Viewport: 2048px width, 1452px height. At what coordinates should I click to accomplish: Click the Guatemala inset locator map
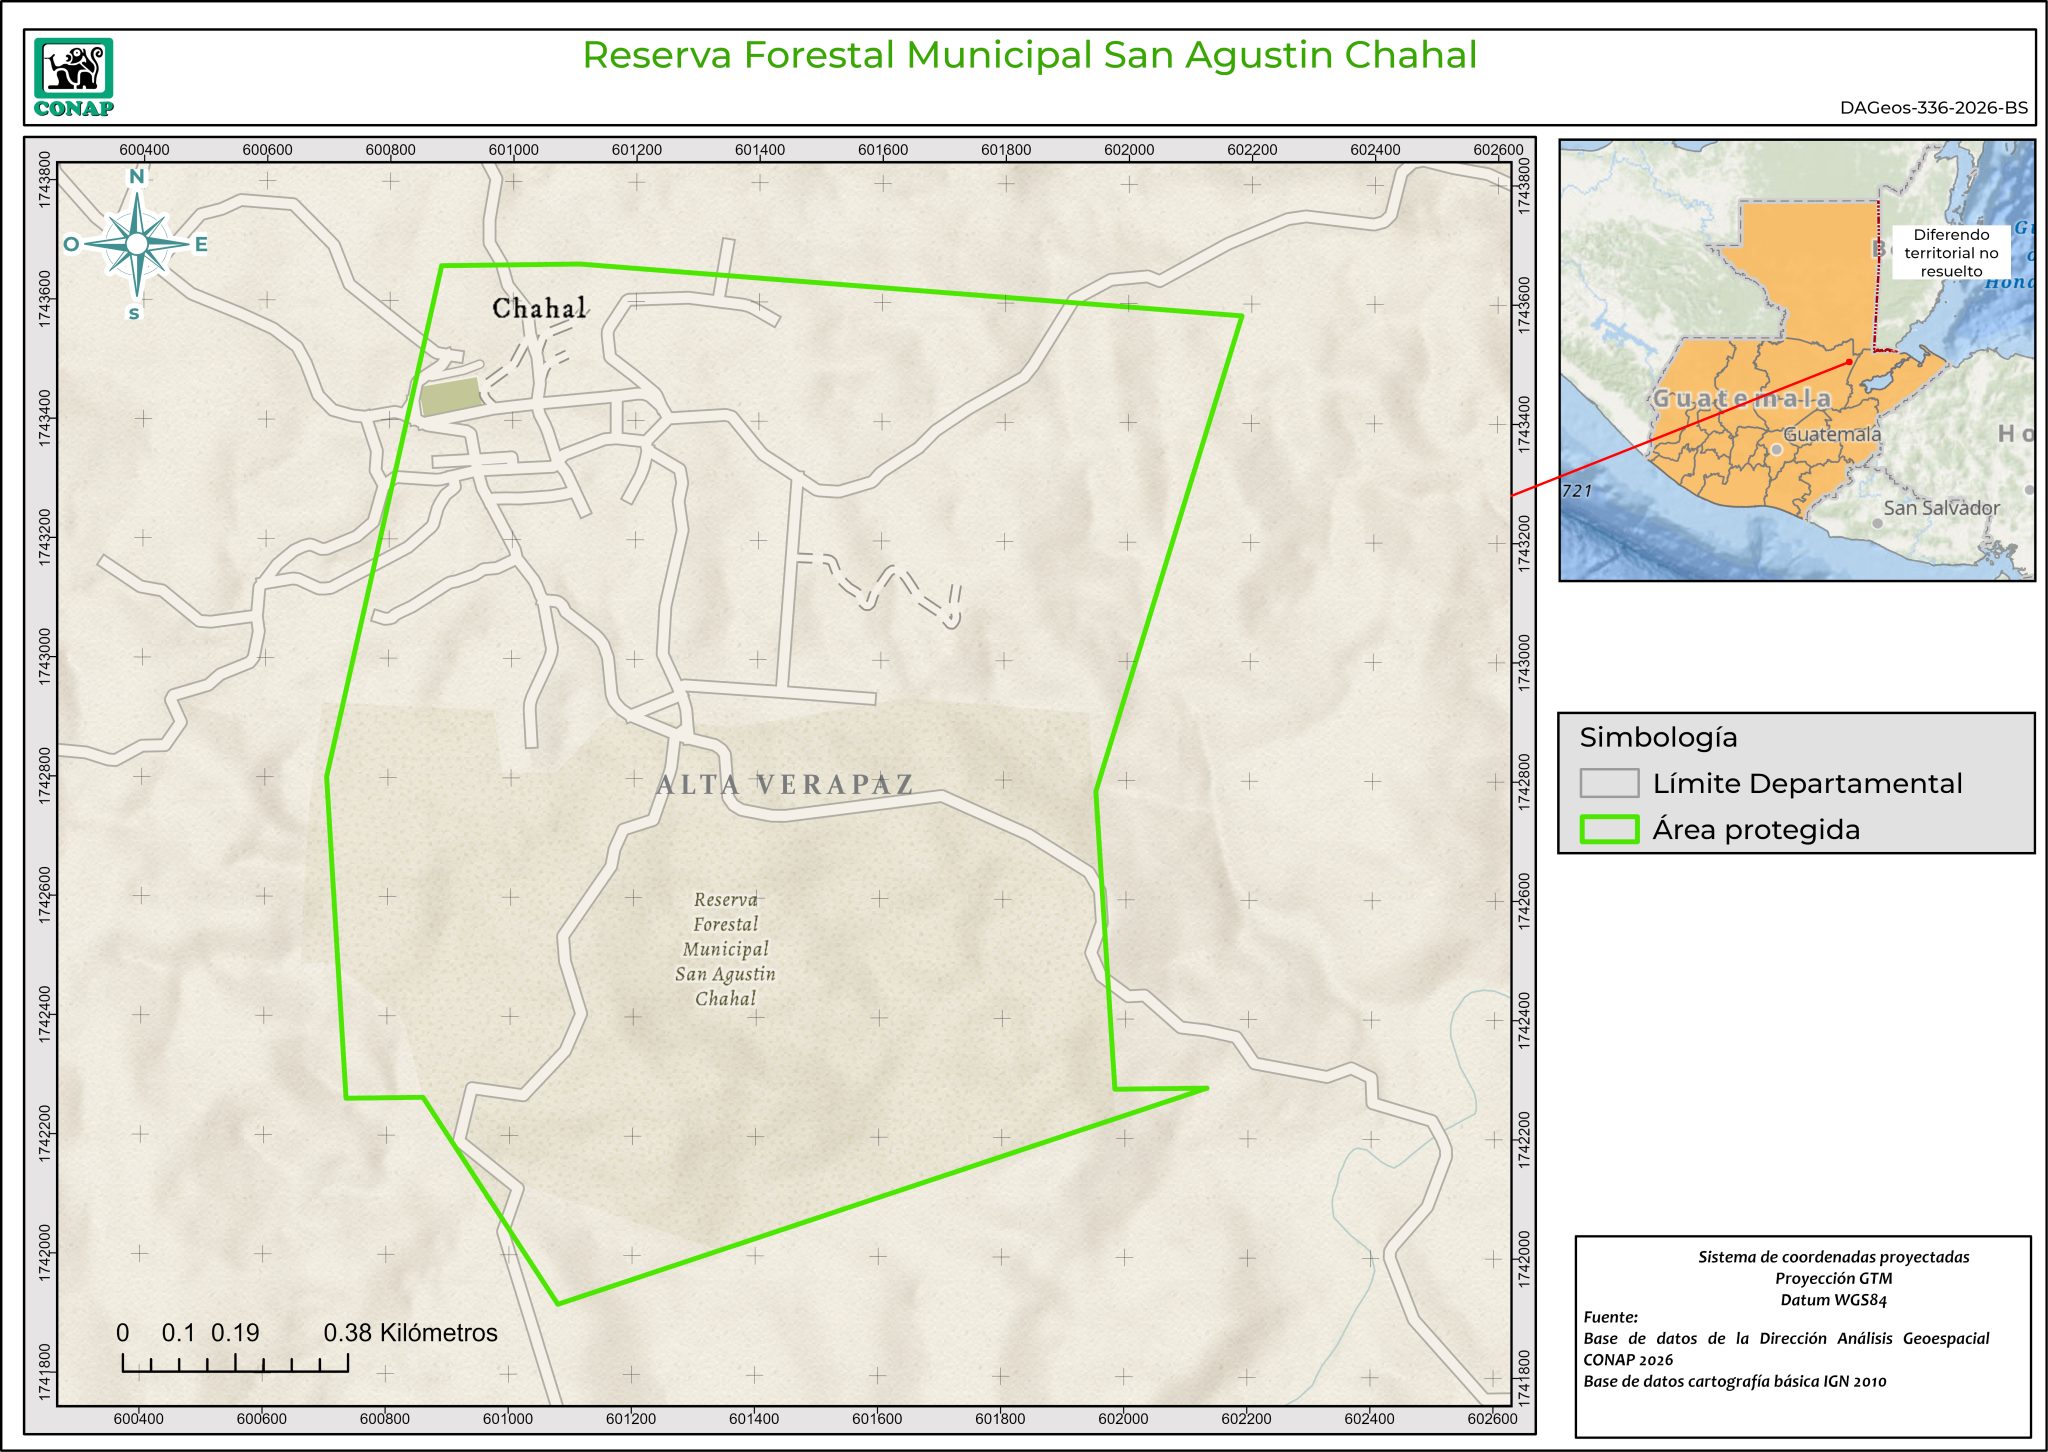coord(1796,360)
